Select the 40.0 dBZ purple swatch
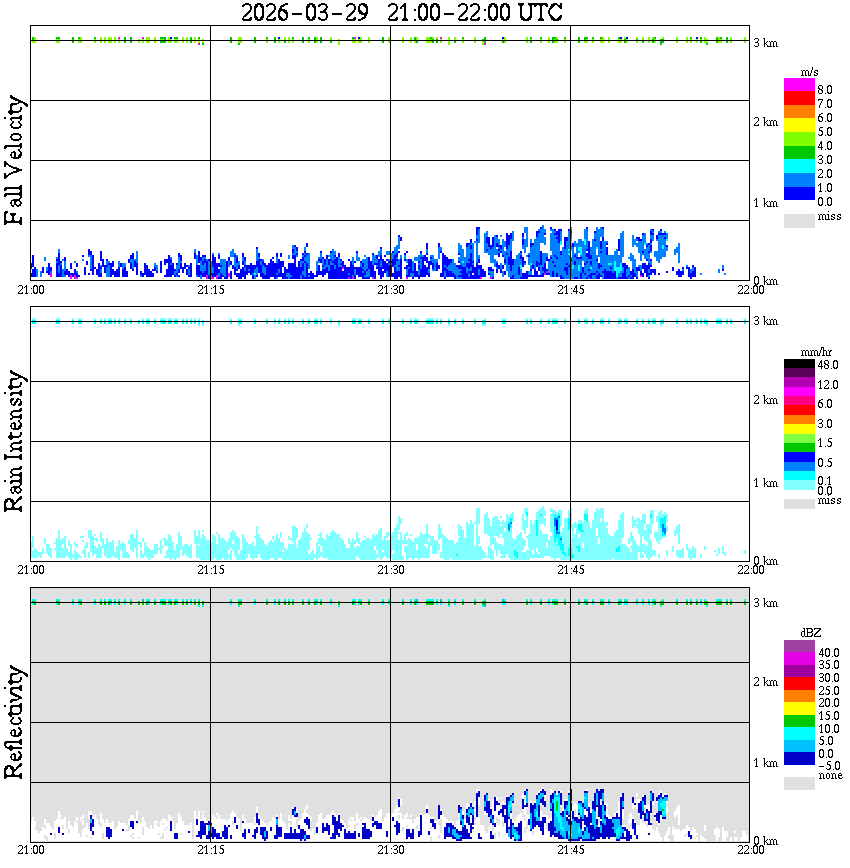 [799, 647]
